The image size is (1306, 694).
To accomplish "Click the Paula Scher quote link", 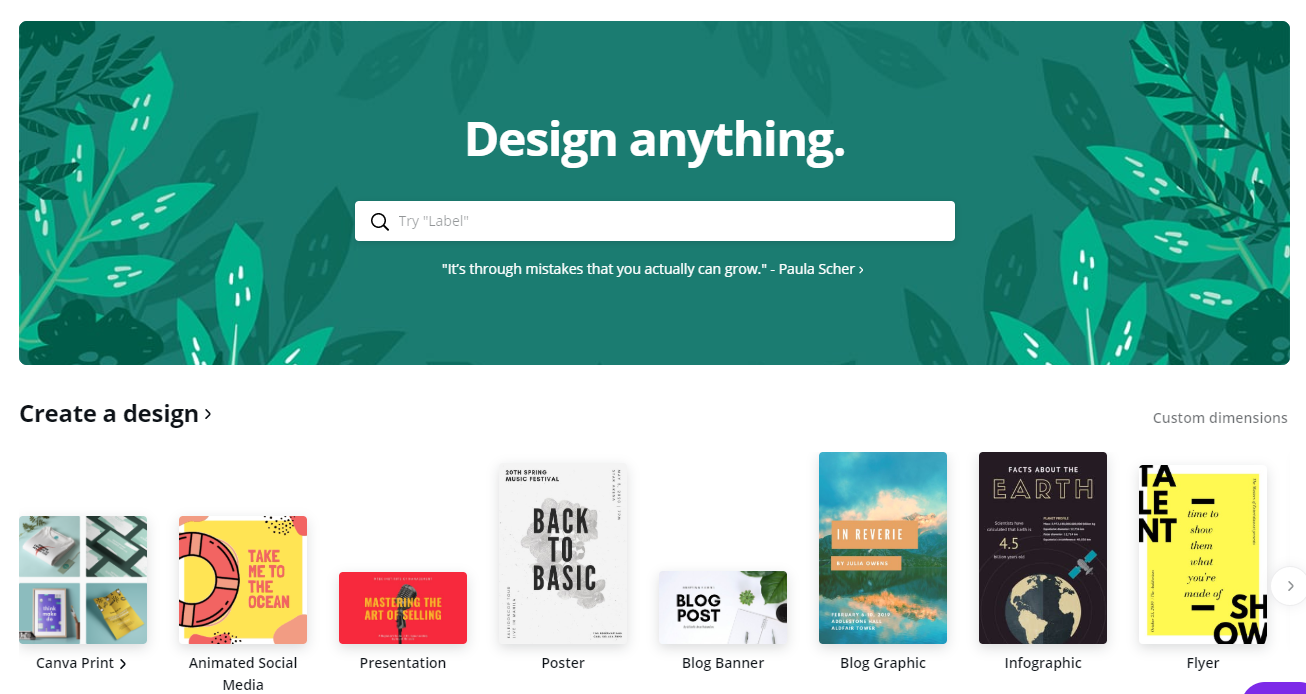I will [653, 269].
